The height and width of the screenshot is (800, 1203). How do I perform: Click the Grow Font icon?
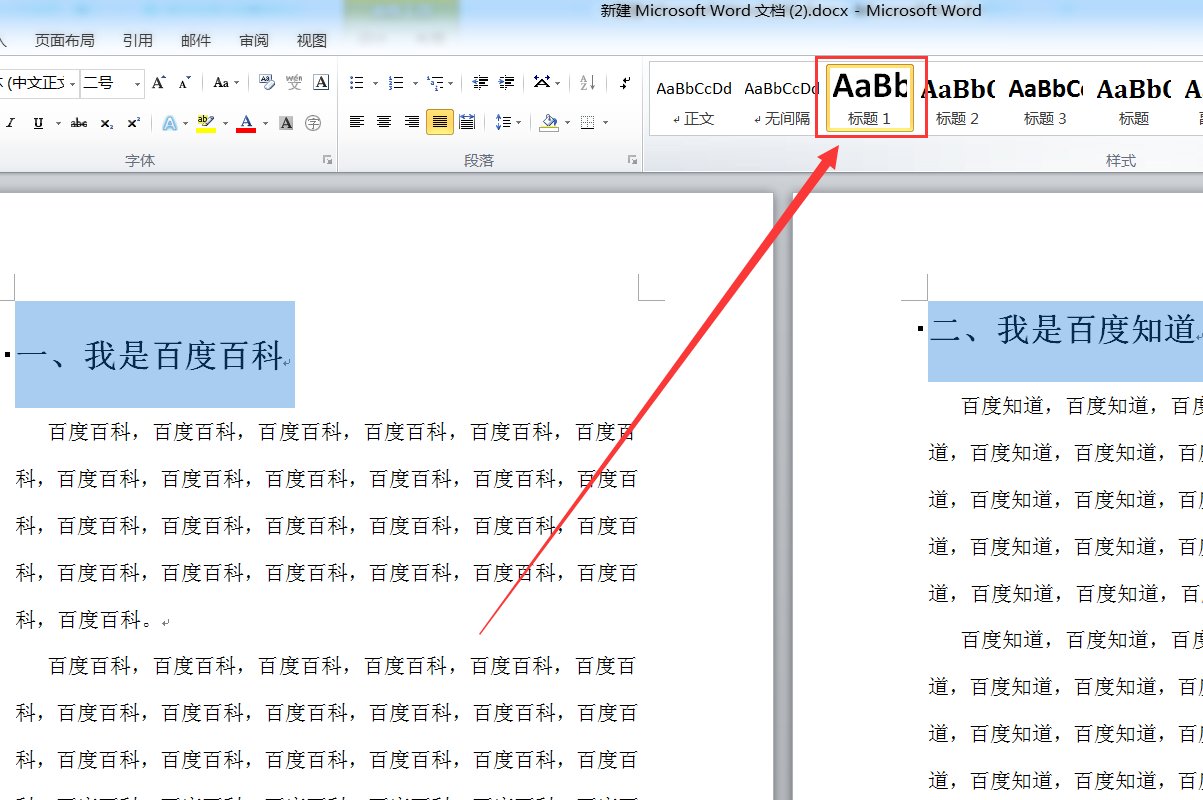click(x=158, y=83)
